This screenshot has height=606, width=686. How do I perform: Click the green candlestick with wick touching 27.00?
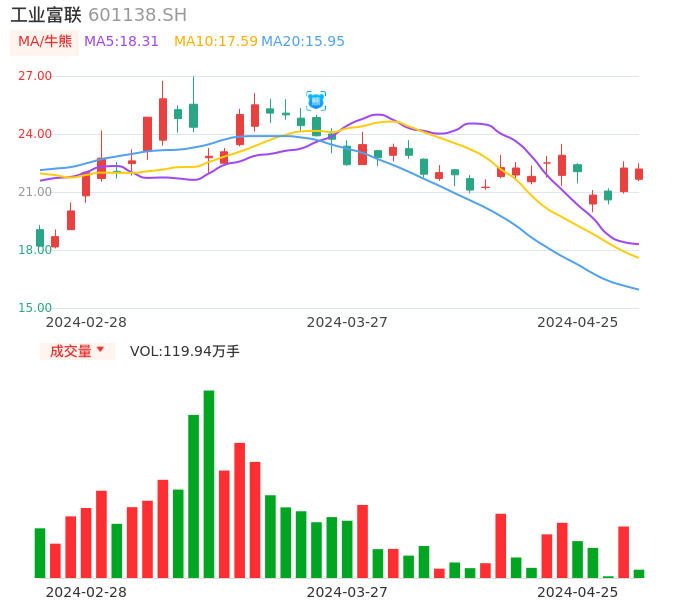(193, 116)
